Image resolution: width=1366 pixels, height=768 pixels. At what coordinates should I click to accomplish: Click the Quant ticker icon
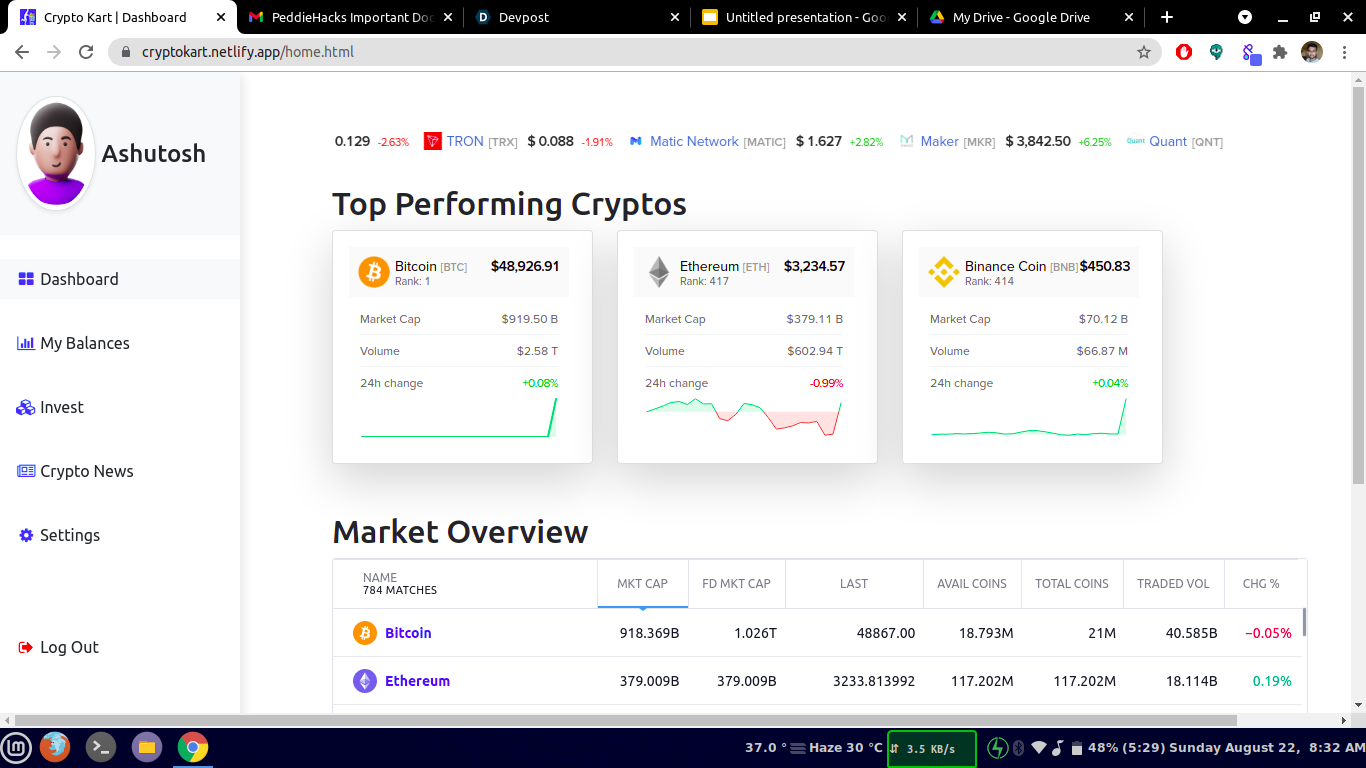point(1135,141)
